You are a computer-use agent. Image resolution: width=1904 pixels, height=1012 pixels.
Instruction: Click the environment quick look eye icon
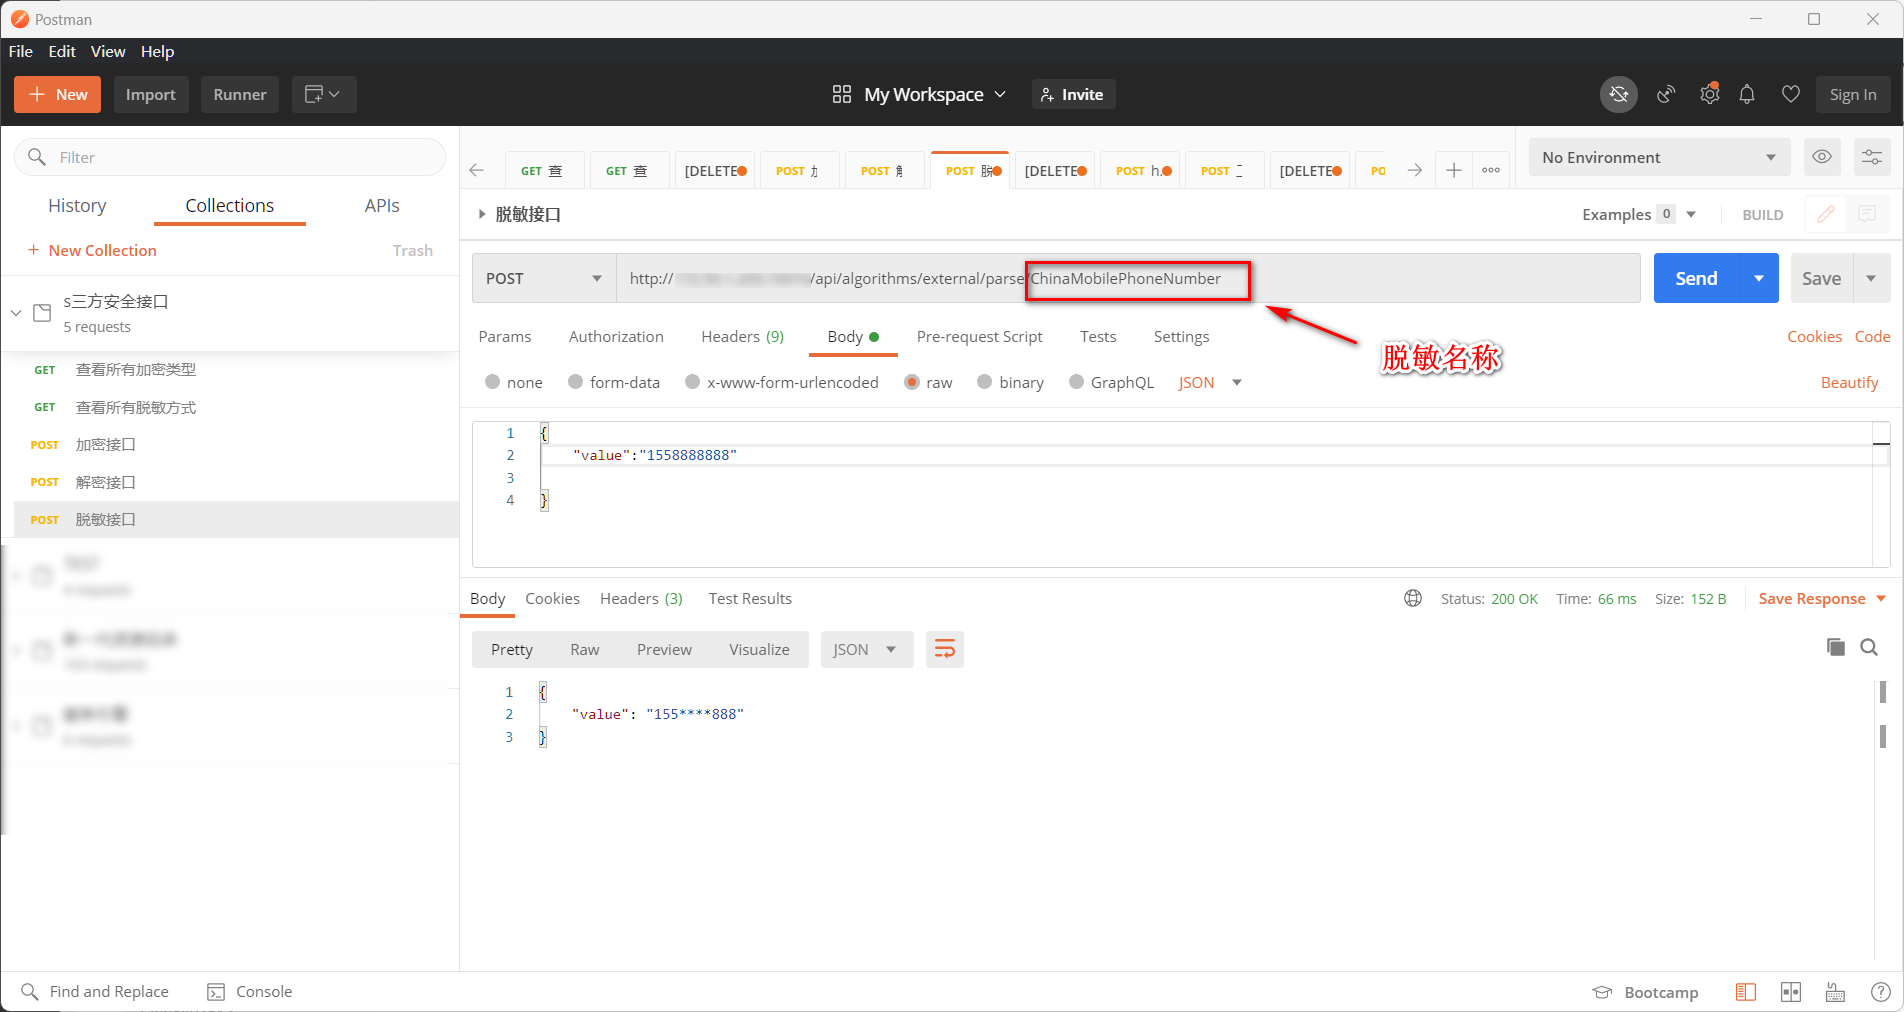click(1822, 157)
